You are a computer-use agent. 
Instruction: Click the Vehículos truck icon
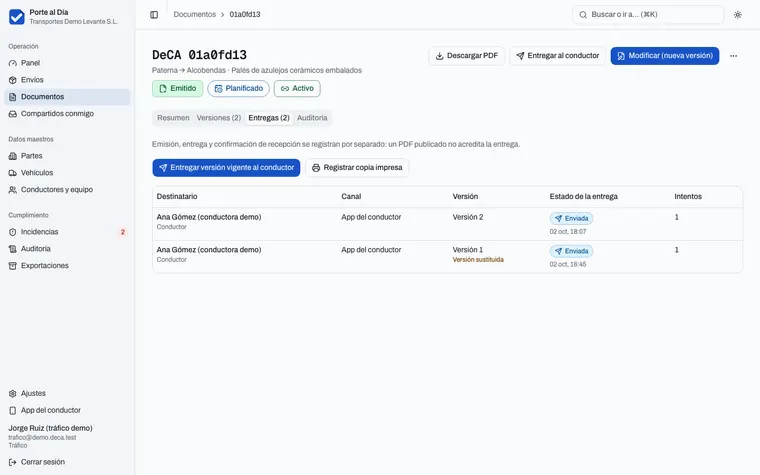[x=13, y=173]
